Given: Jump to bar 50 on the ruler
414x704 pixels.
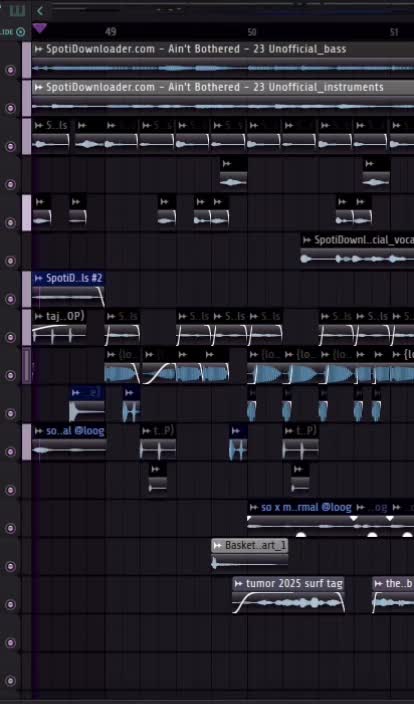Looking at the screenshot, I should tap(252, 32).
